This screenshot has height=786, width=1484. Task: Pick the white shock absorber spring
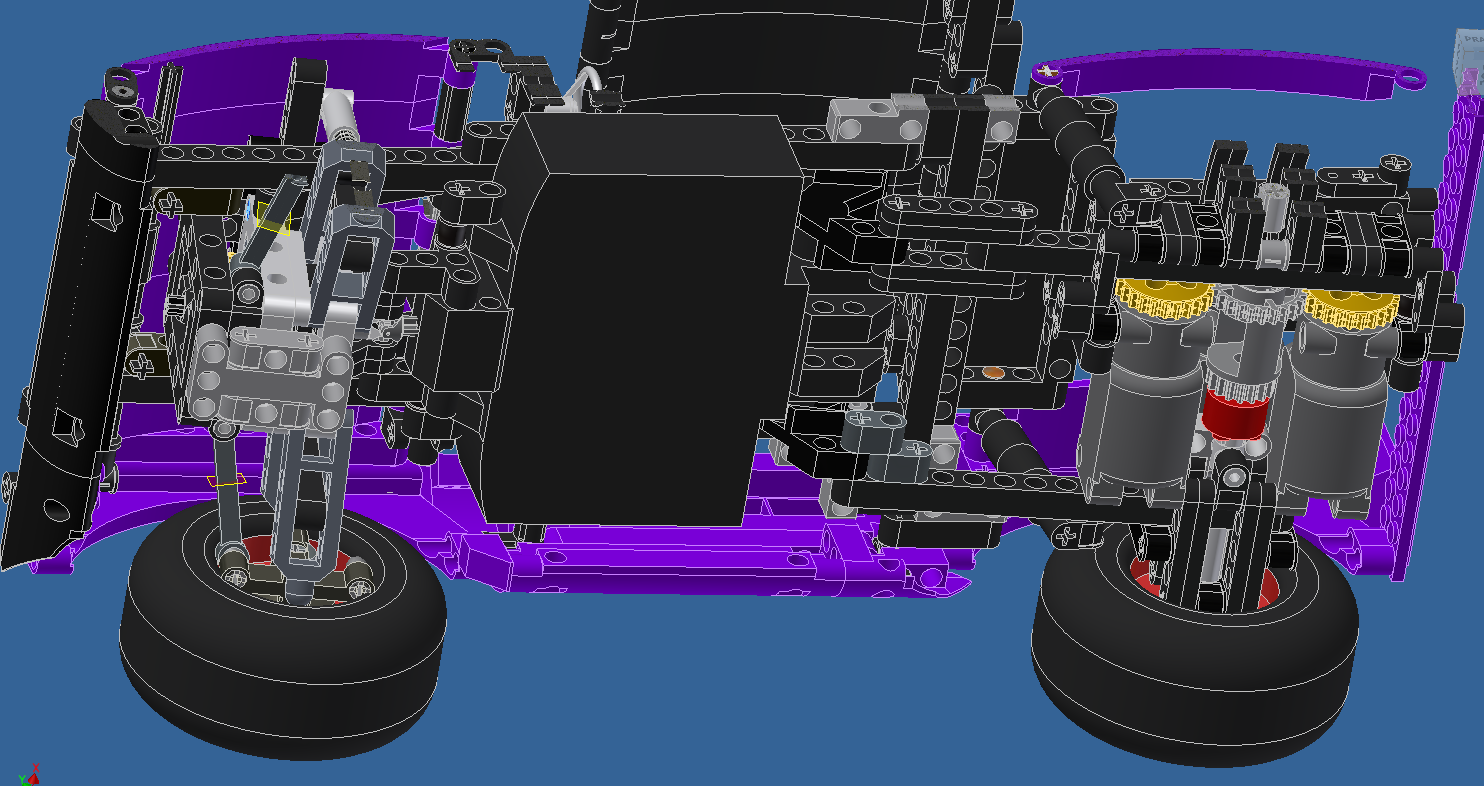[x=340, y=118]
